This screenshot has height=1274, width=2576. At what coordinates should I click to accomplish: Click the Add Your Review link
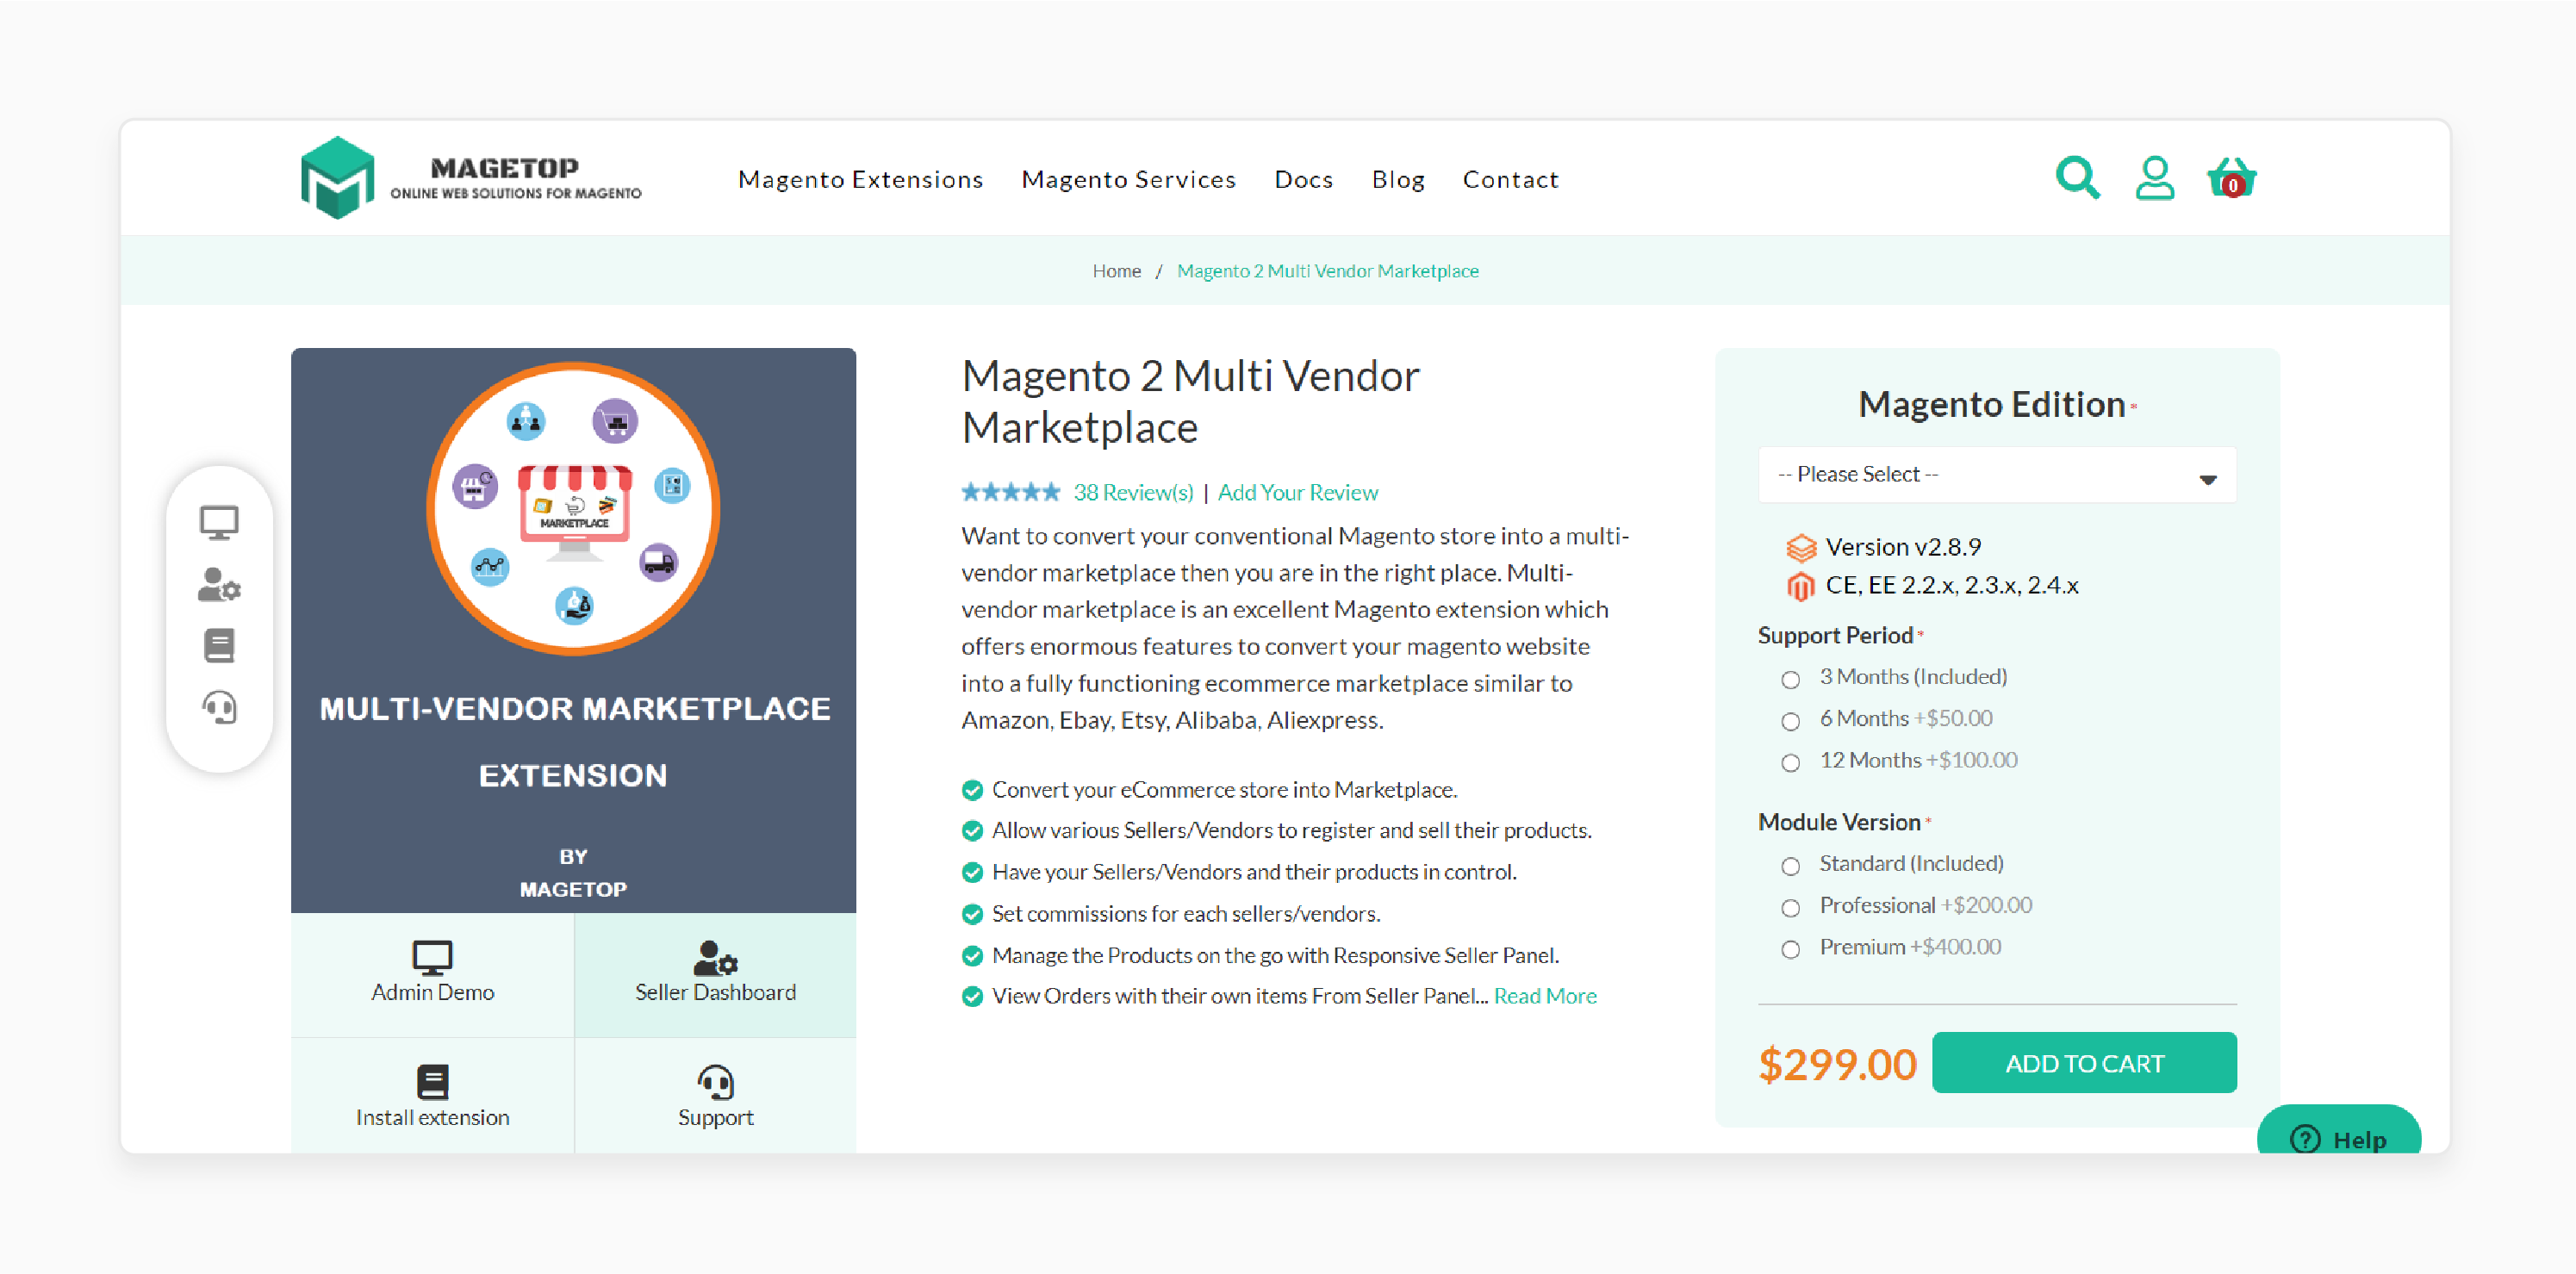point(1295,489)
